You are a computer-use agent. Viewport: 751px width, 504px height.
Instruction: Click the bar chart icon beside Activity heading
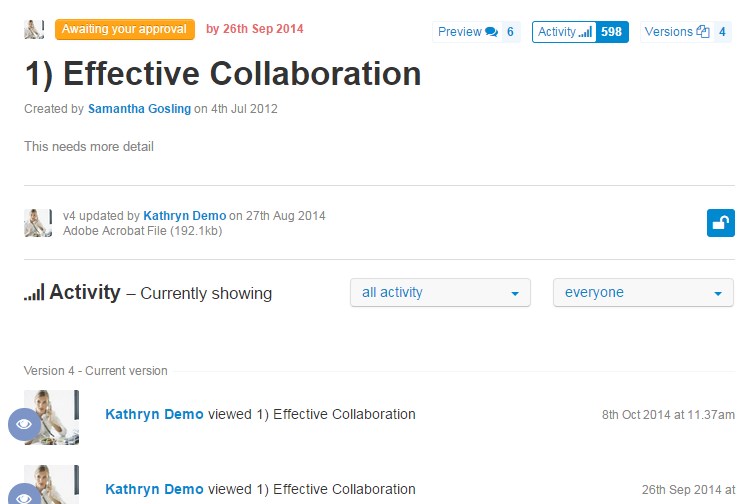[34, 292]
